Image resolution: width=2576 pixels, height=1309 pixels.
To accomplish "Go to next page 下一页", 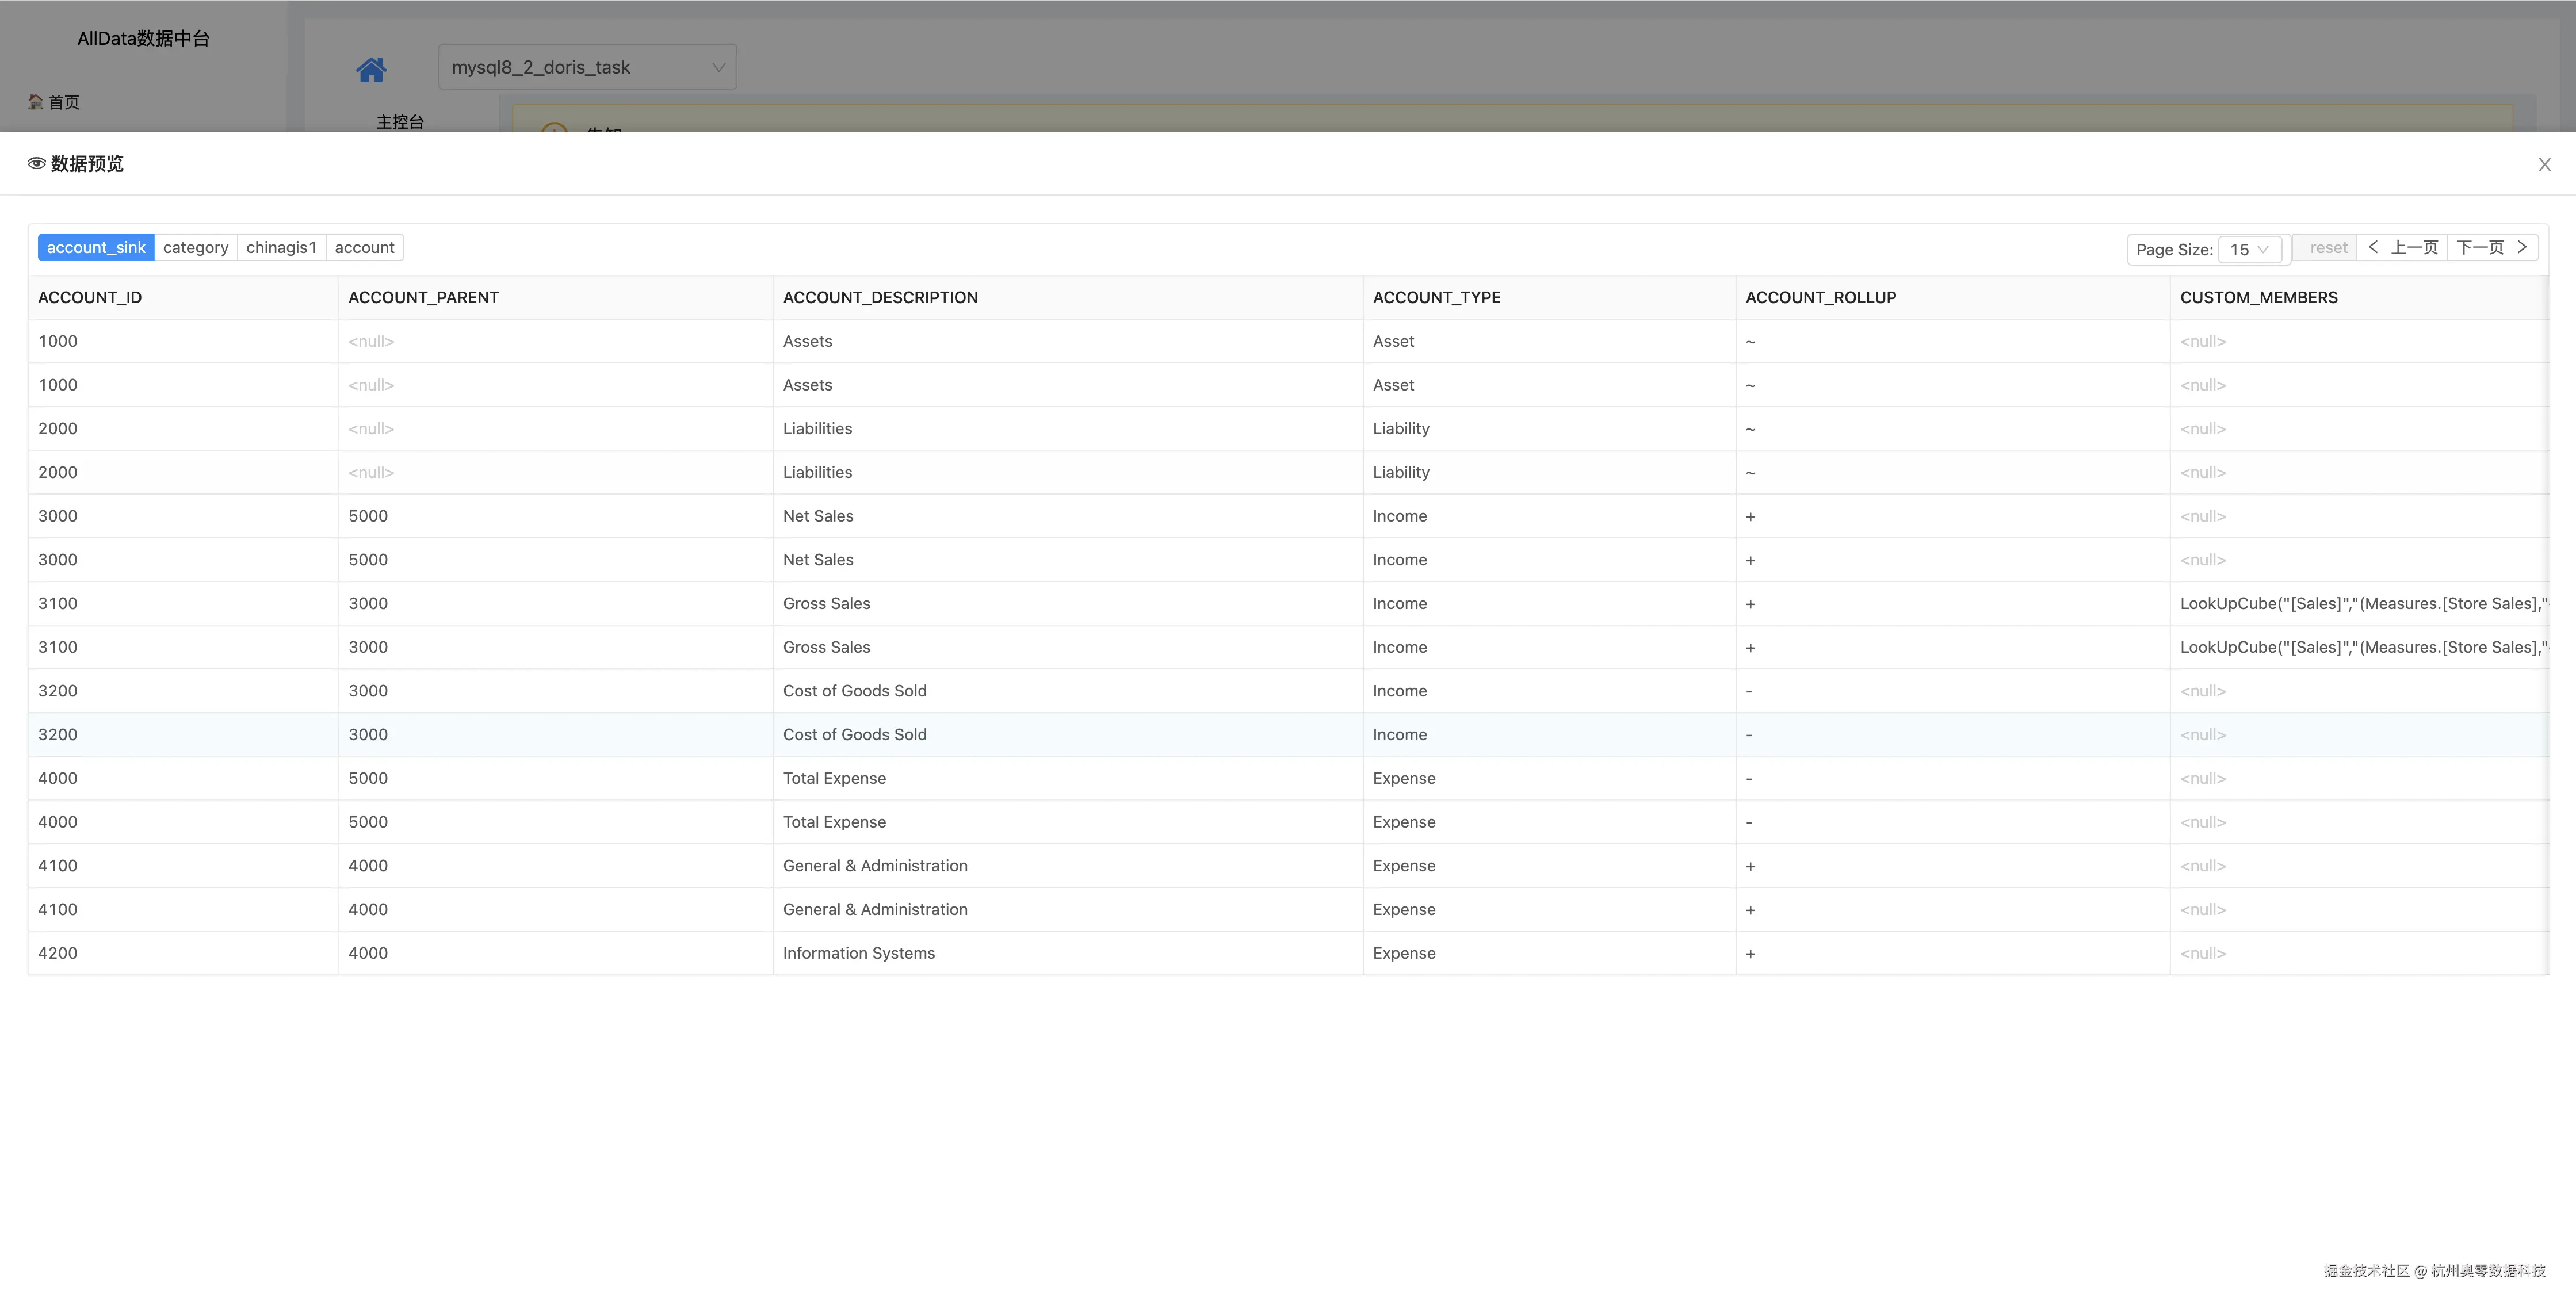I will pos(2492,248).
